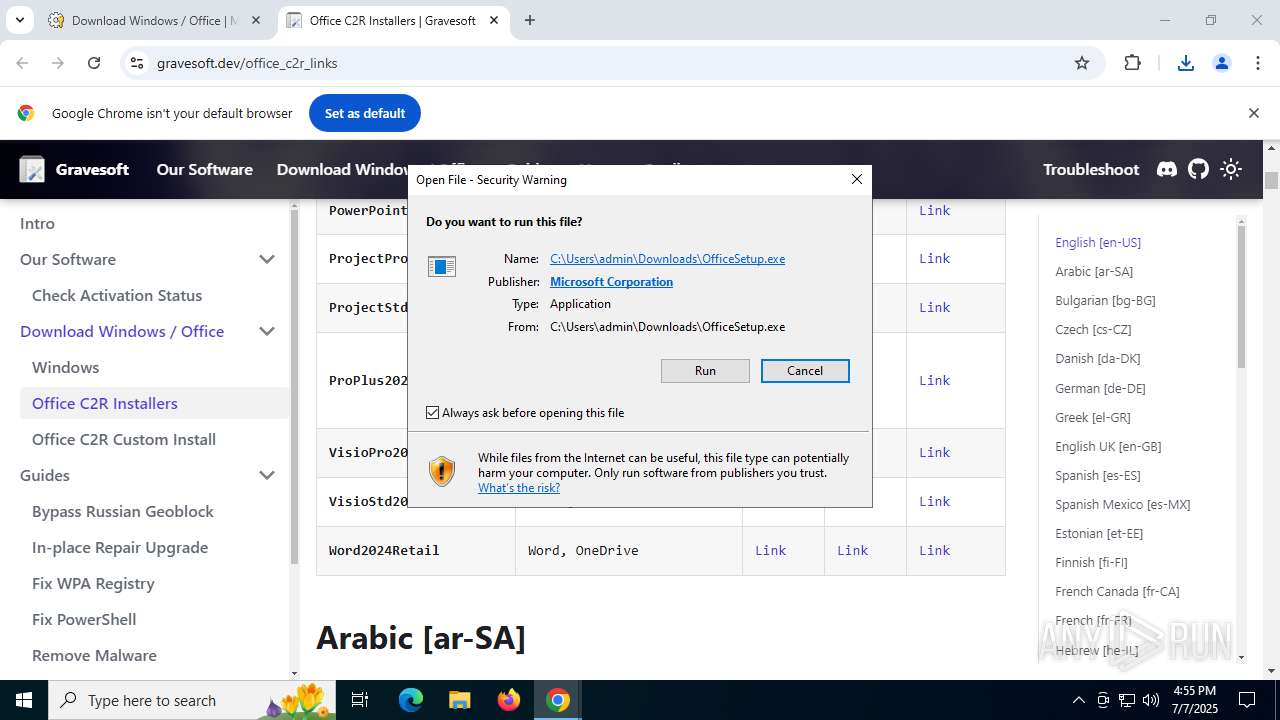Open the Download Windows / Office sidebar link
This screenshot has width=1280, height=720.
pos(122,331)
